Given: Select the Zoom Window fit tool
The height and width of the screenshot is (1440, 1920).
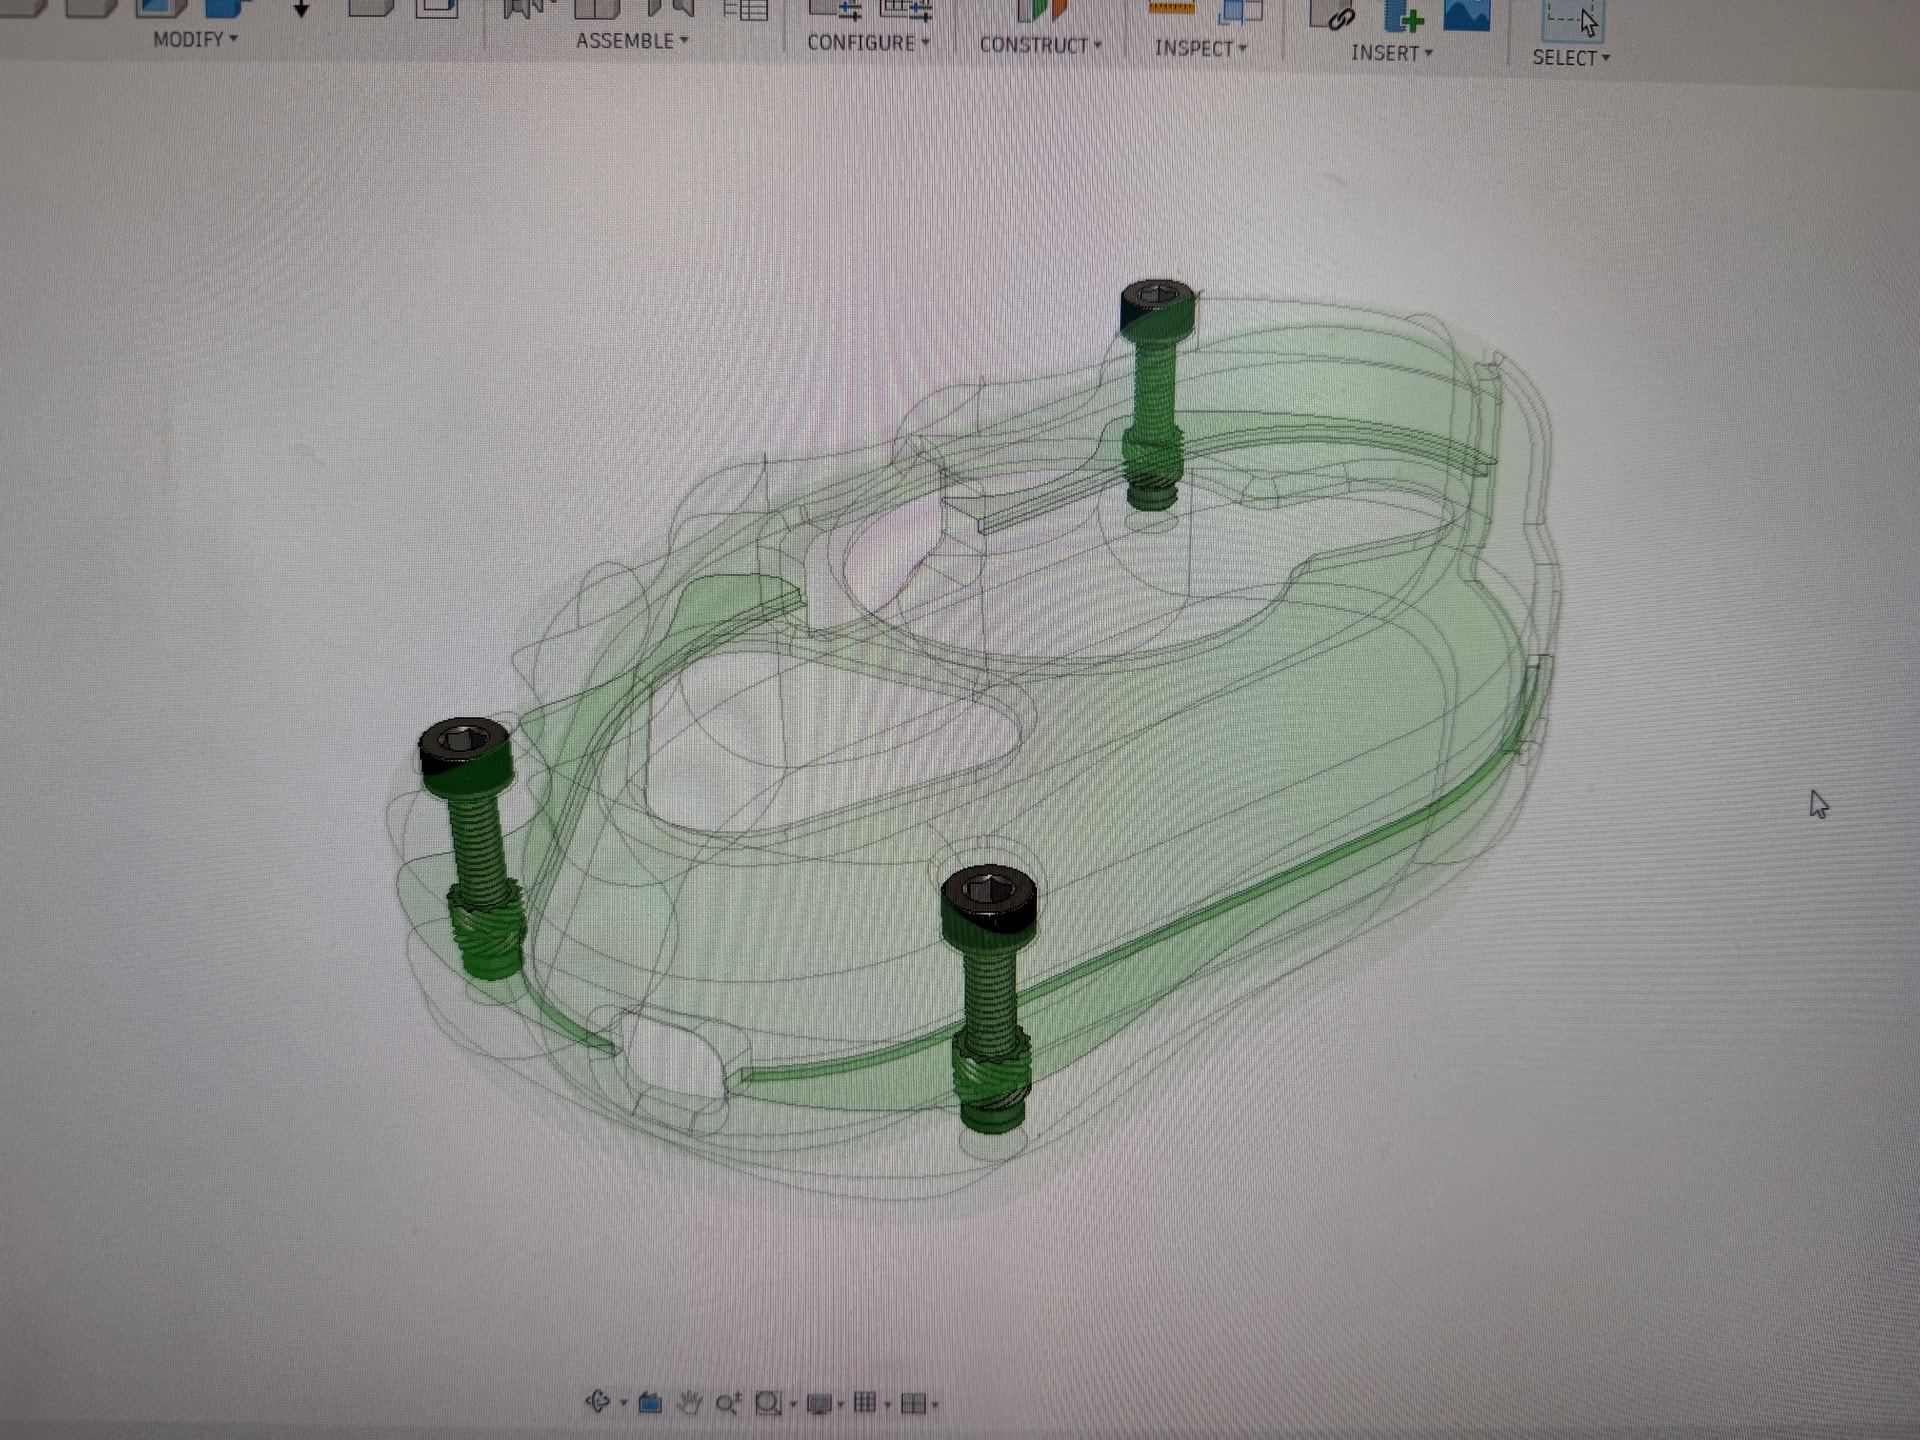Looking at the screenshot, I should (x=768, y=1404).
